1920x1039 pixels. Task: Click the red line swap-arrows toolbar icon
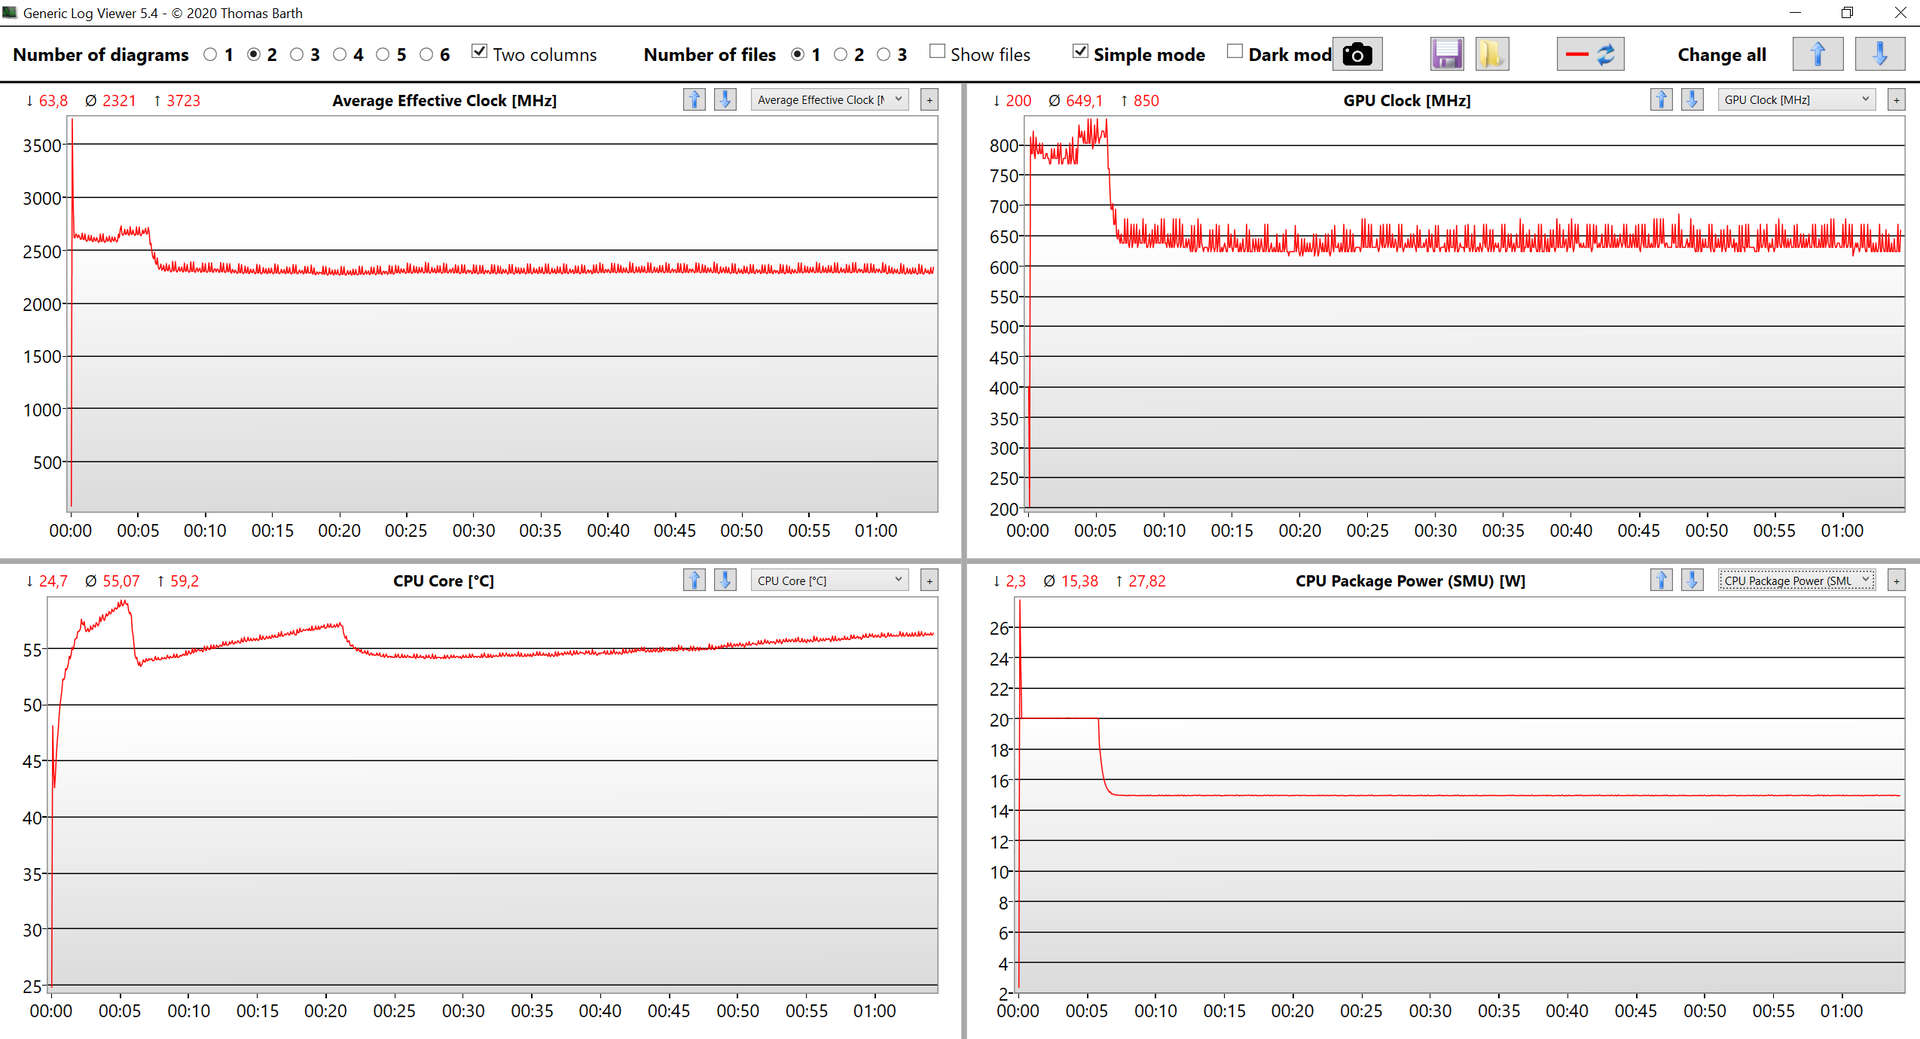pyautogui.click(x=1590, y=54)
